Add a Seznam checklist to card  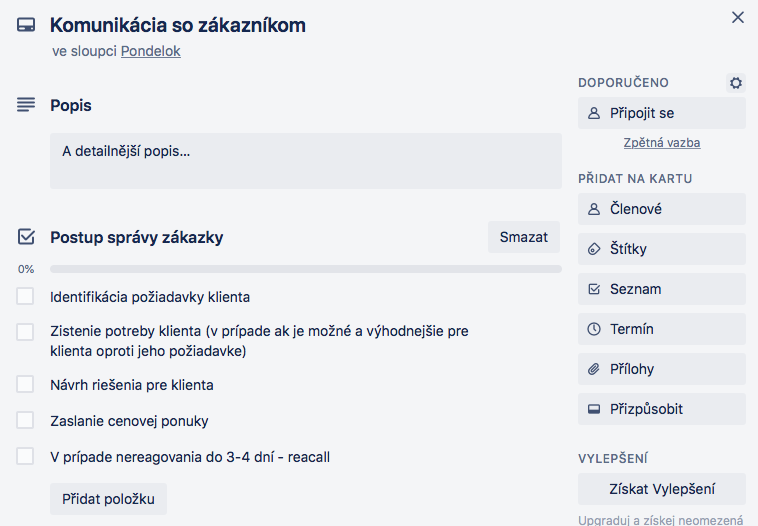pyautogui.click(x=662, y=289)
